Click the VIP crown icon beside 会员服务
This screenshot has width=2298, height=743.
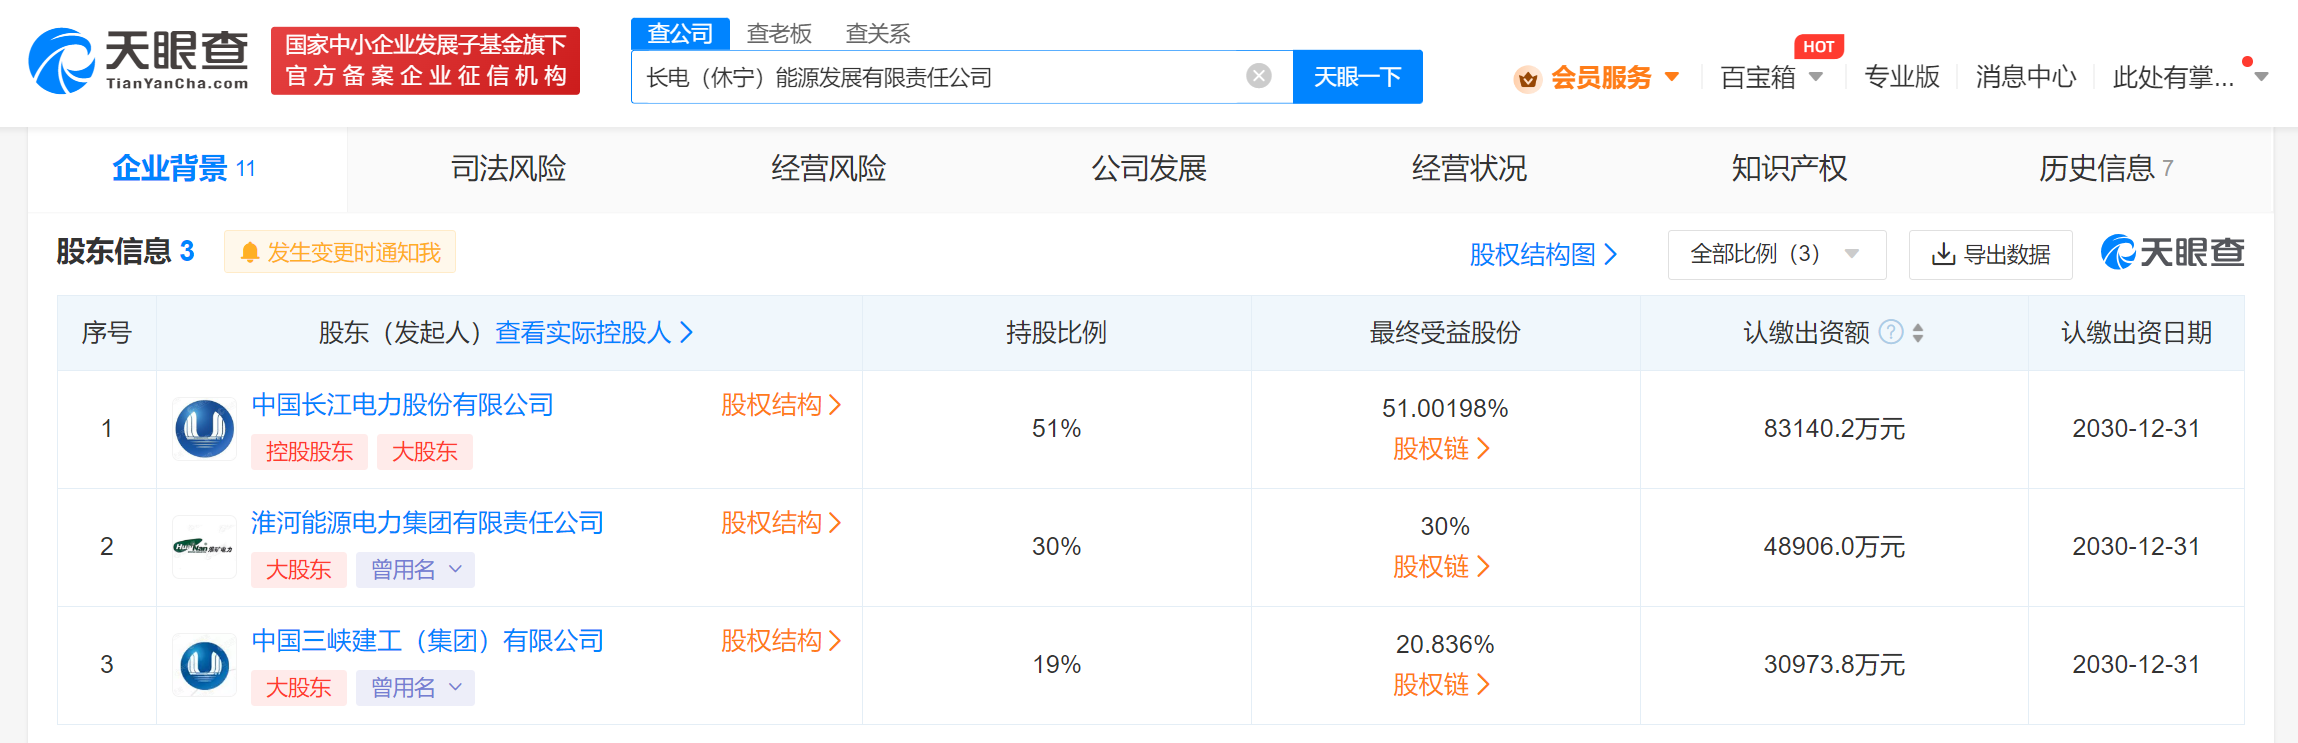(x=1527, y=78)
